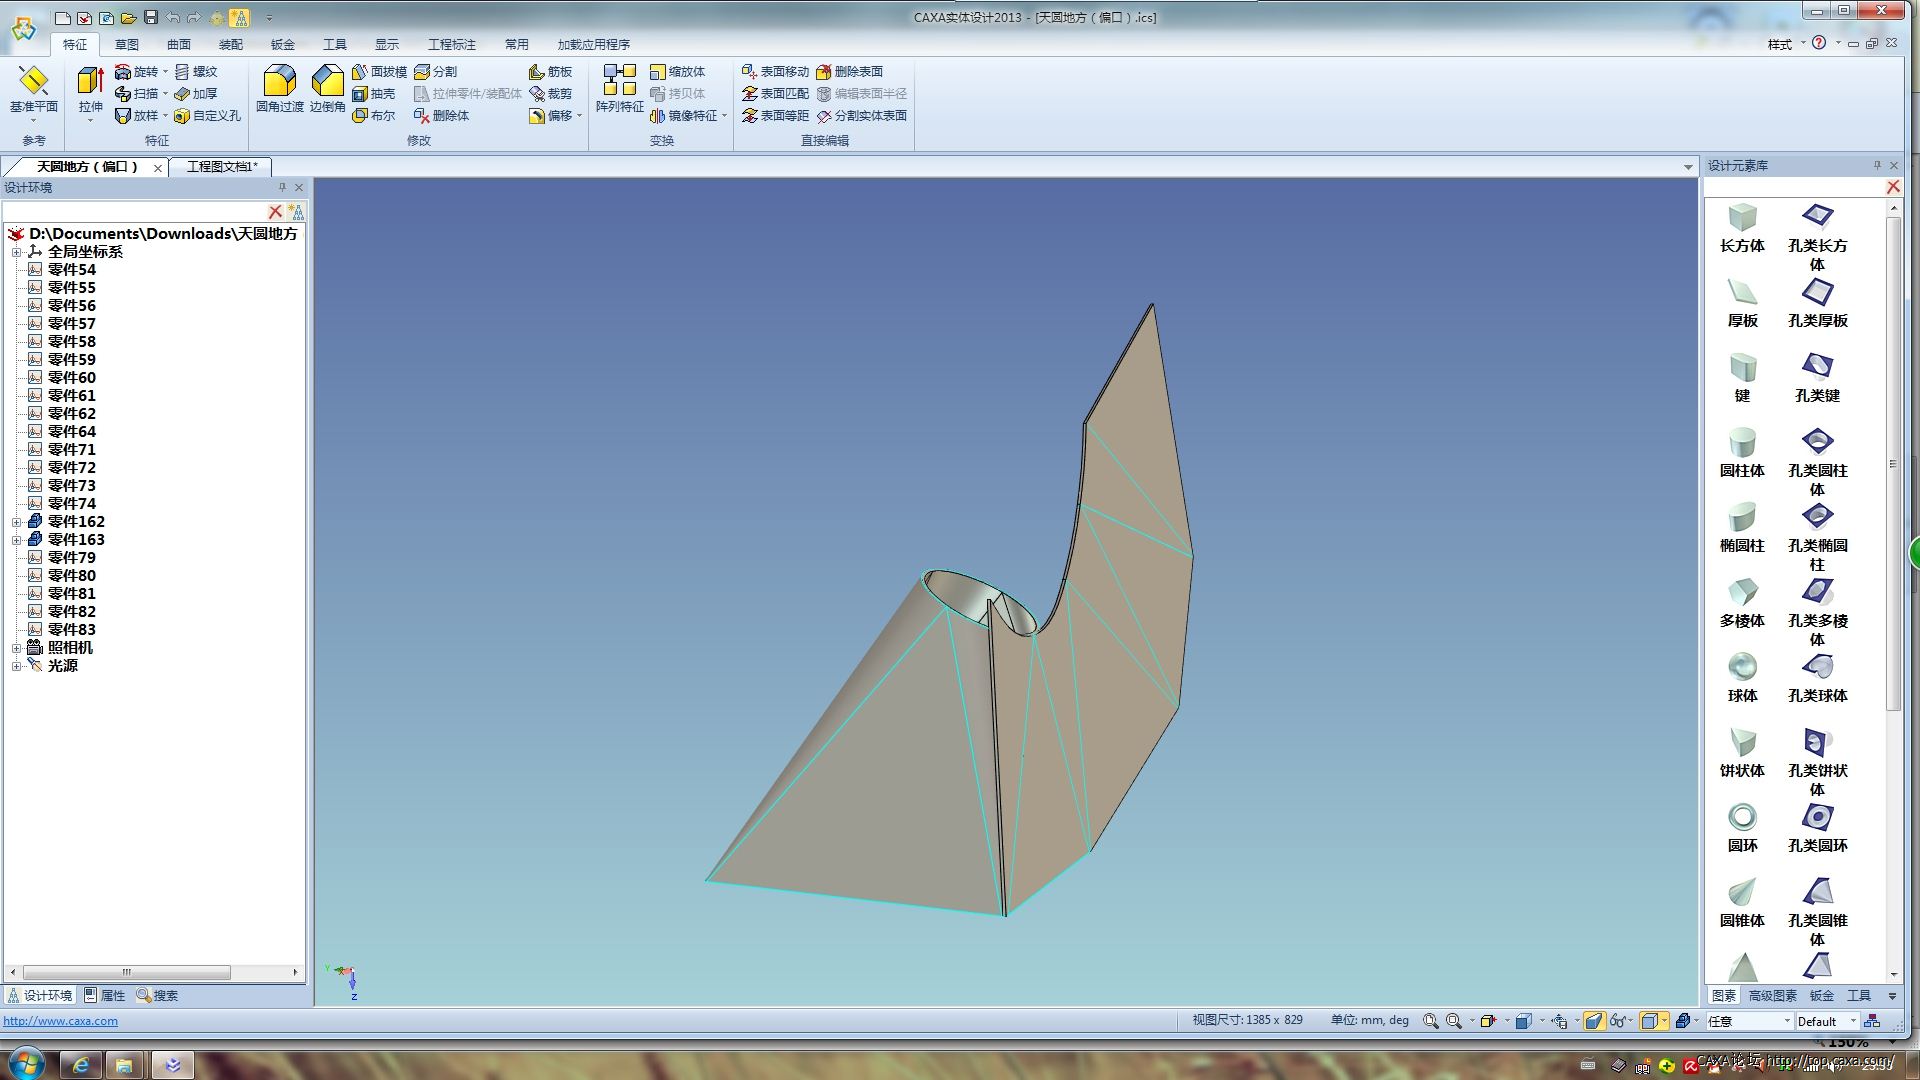
Task: Toggle the design tree icon in quick access toolbar
Action: (x=240, y=17)
